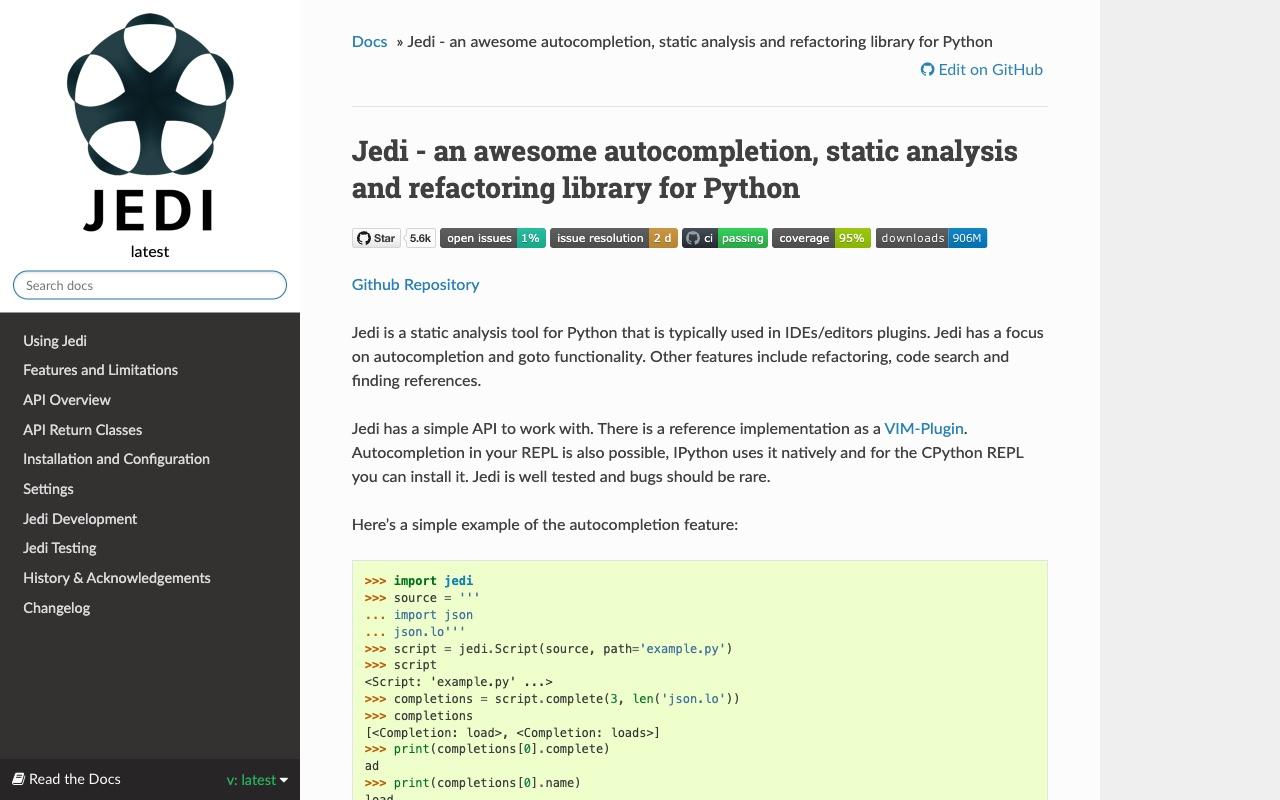Image resolution: width=1280 pixels, height=800 pixels.
Task: Focus the Search docs field
Action: click(x=150, y=285)
